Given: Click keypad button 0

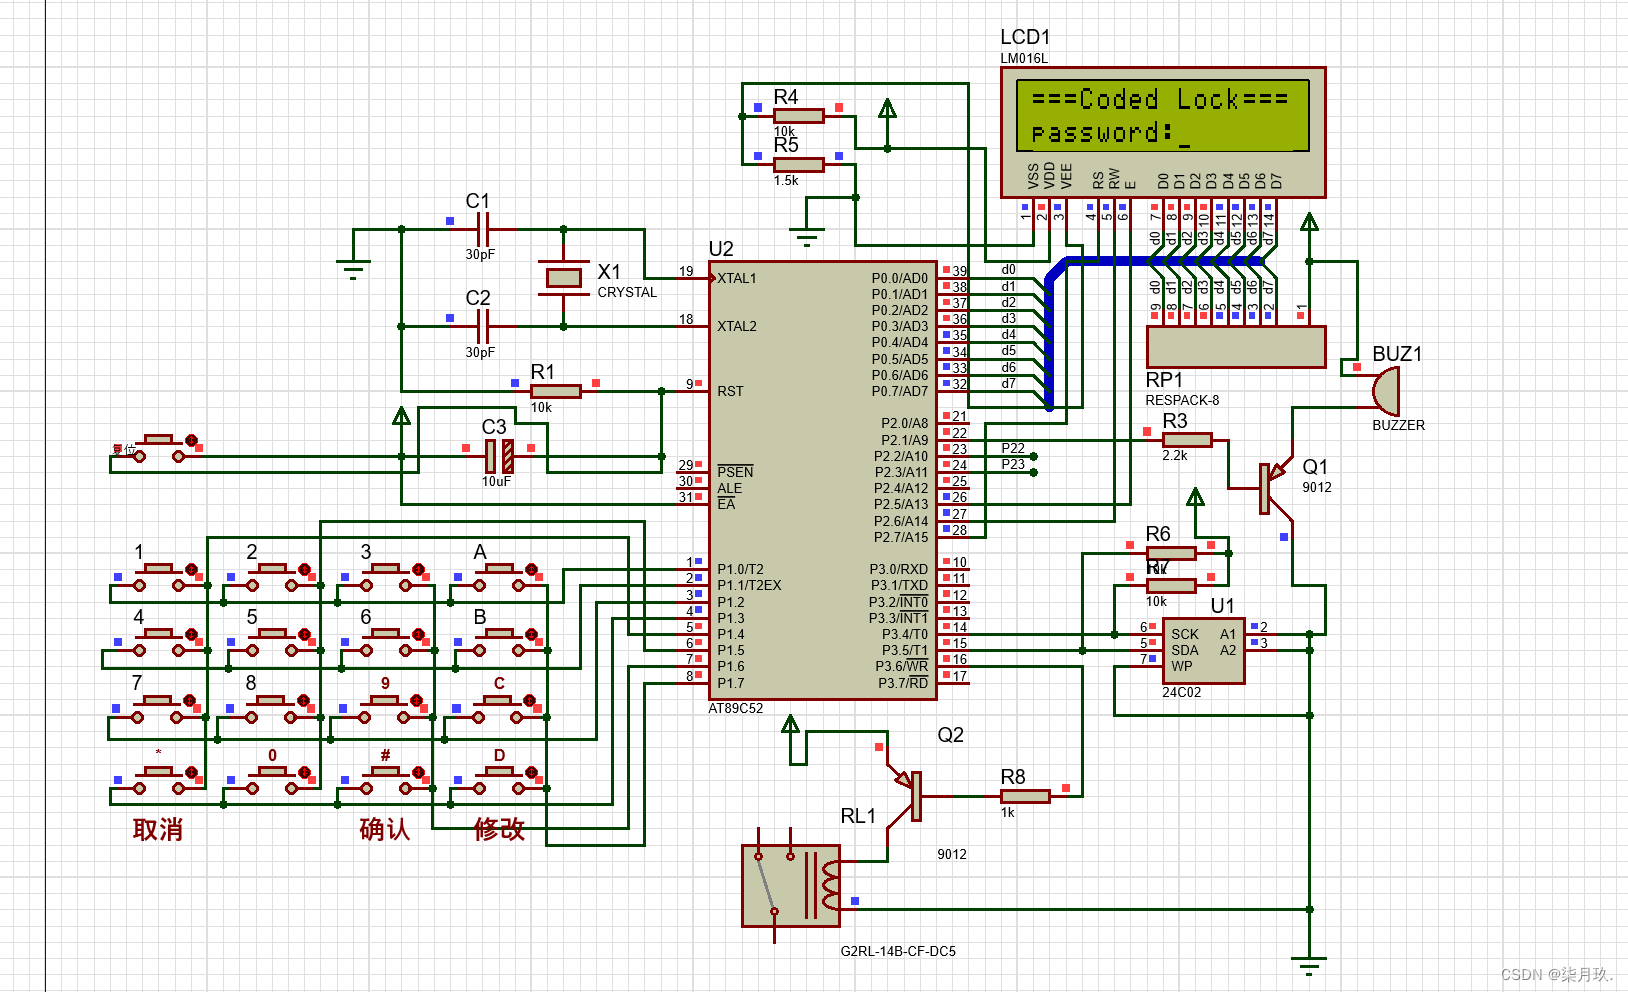Looking at the screenshot, I should [x=272, y=780].
